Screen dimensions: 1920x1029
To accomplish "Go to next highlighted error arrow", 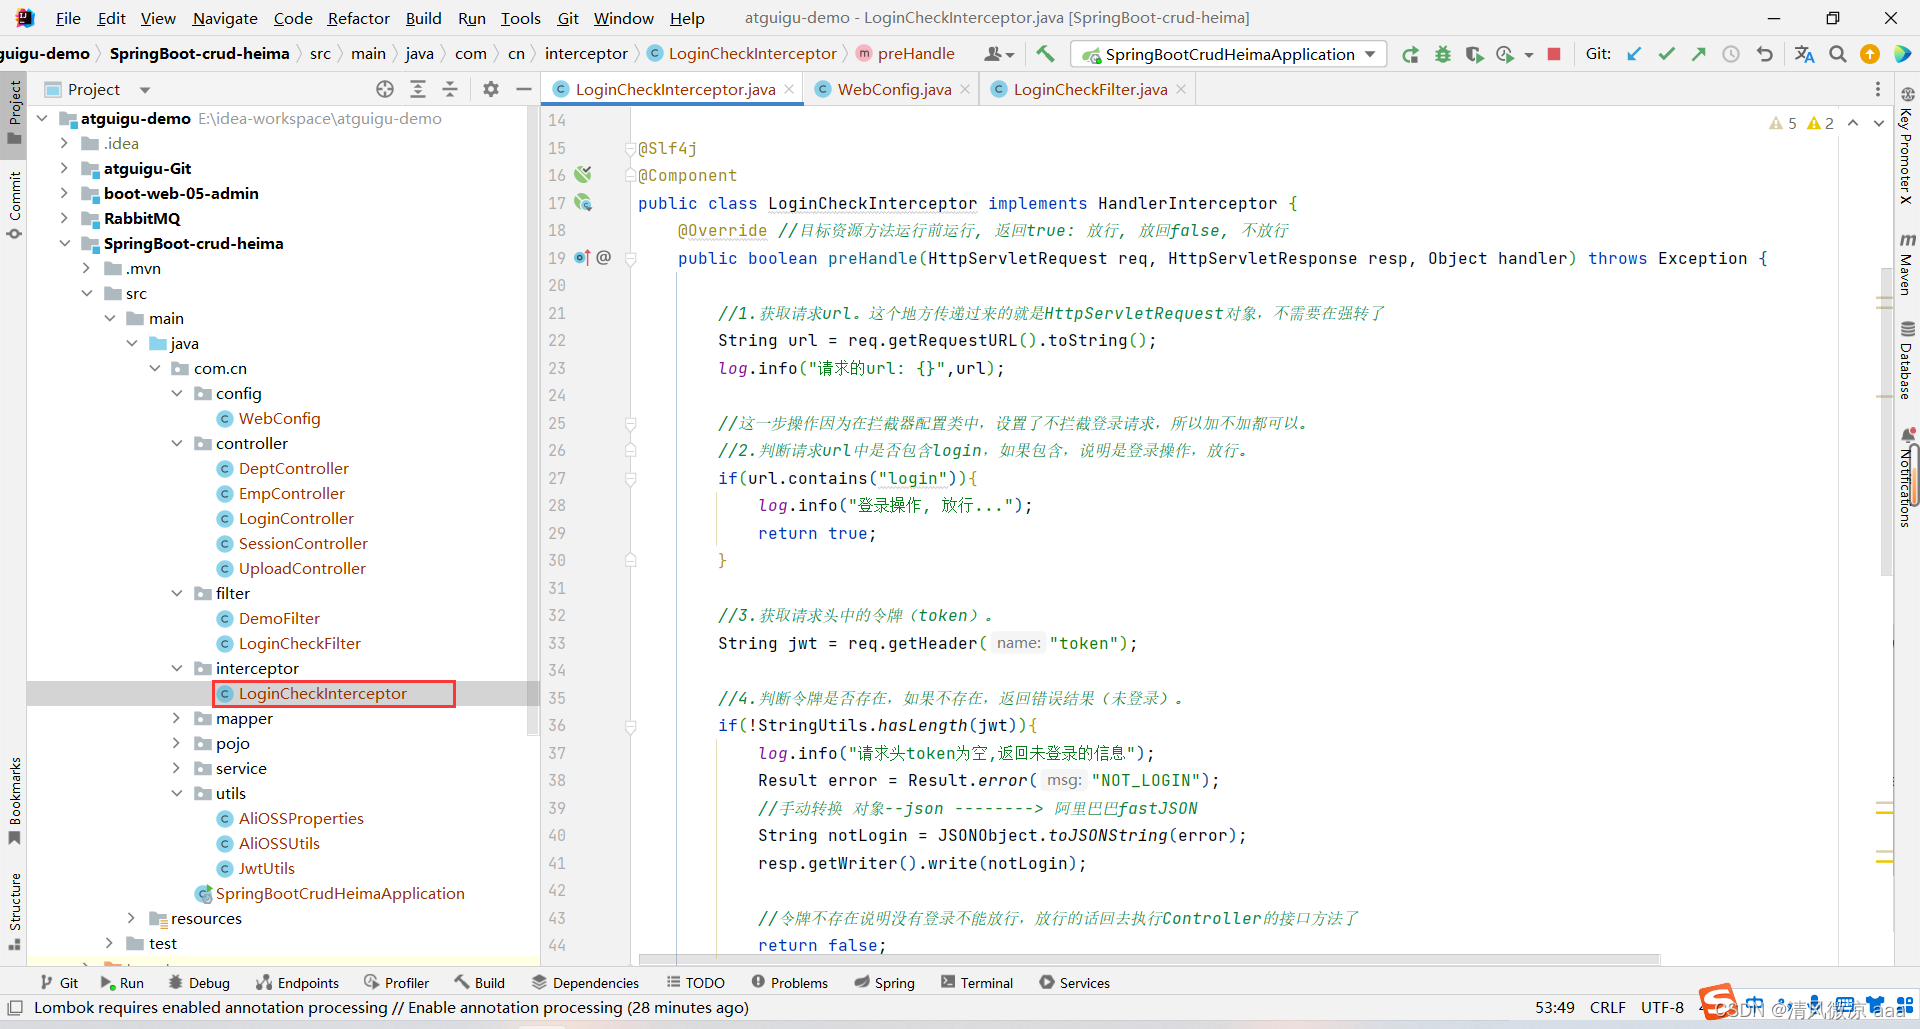I will point(1879,123).
